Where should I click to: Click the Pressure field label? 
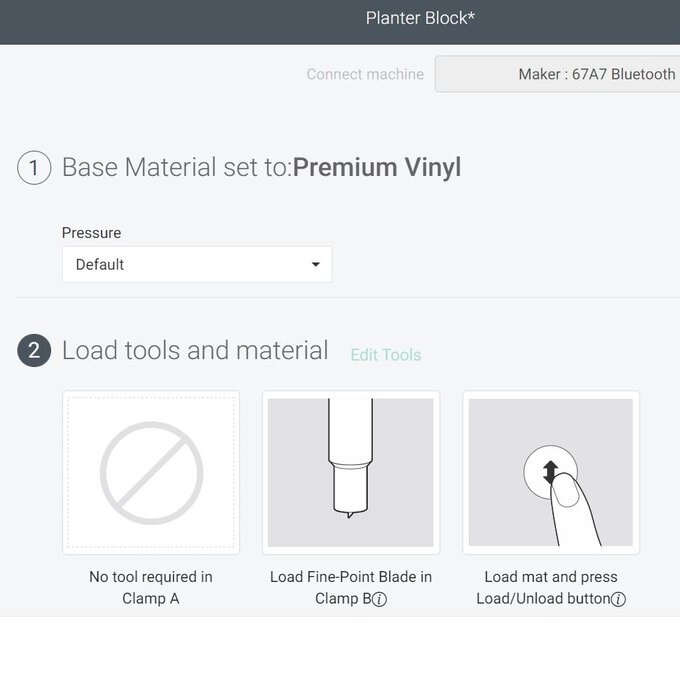(x=91, y=233)
